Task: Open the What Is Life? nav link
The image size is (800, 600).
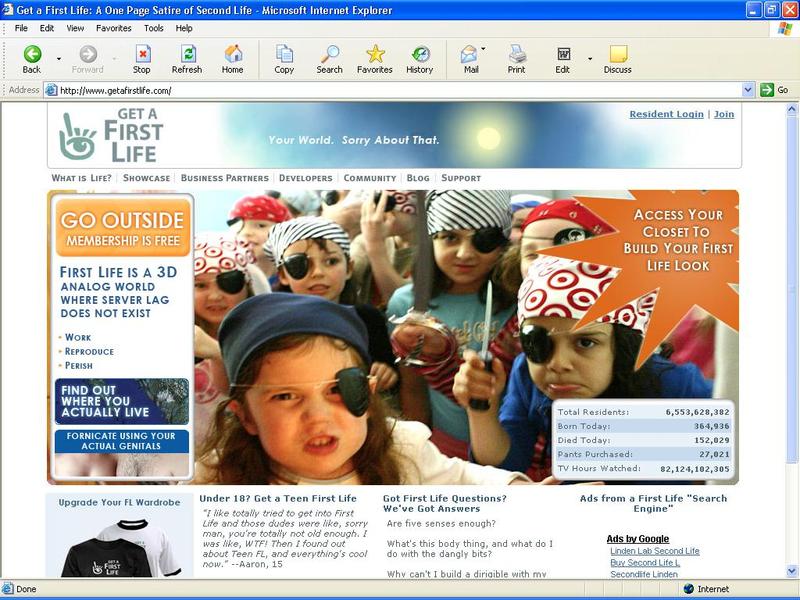Action: point(81,178)
